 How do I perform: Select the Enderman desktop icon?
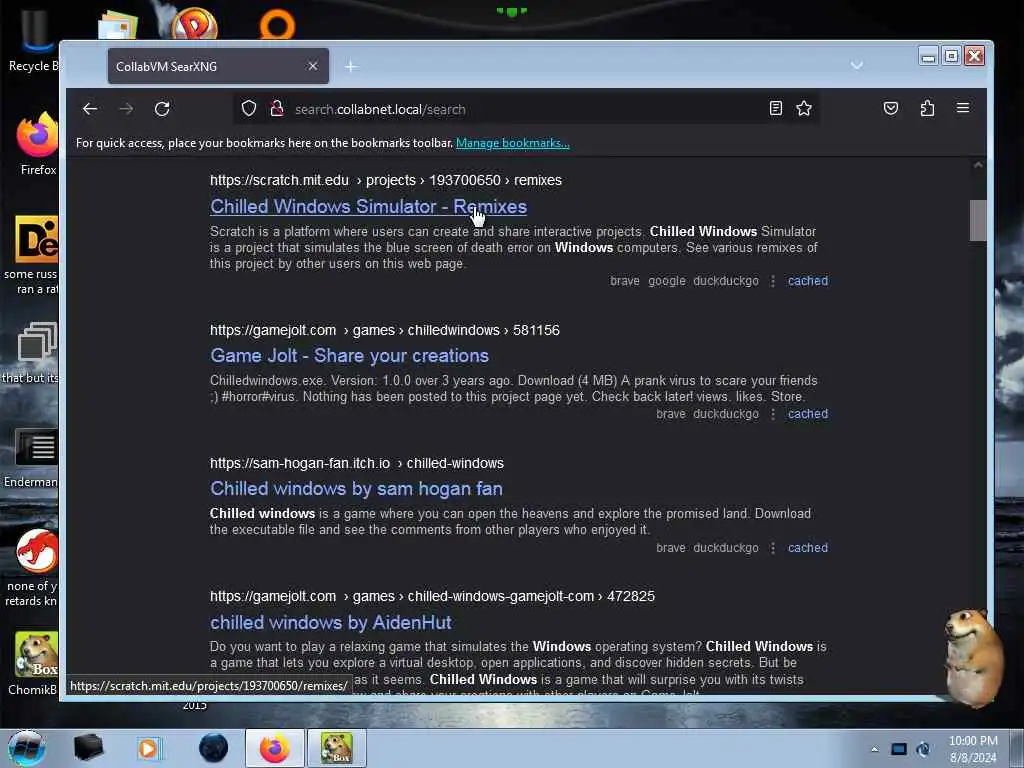33,458
